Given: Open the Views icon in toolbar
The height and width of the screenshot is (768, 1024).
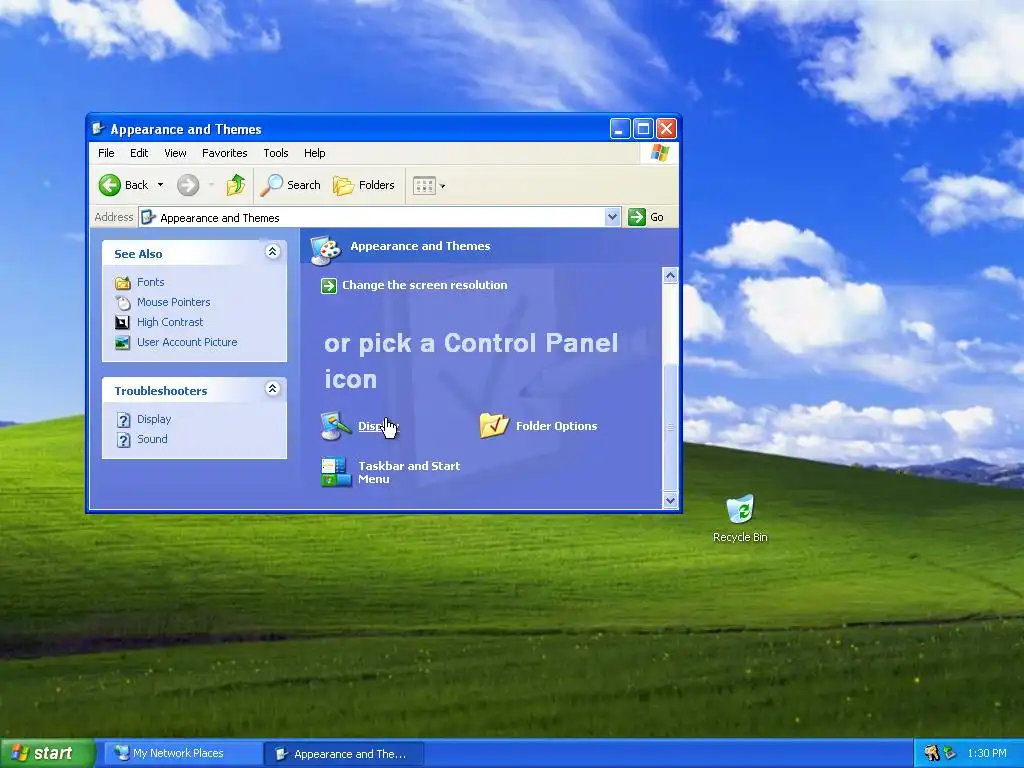Looking at the screenshot, I should pos(424,185).
